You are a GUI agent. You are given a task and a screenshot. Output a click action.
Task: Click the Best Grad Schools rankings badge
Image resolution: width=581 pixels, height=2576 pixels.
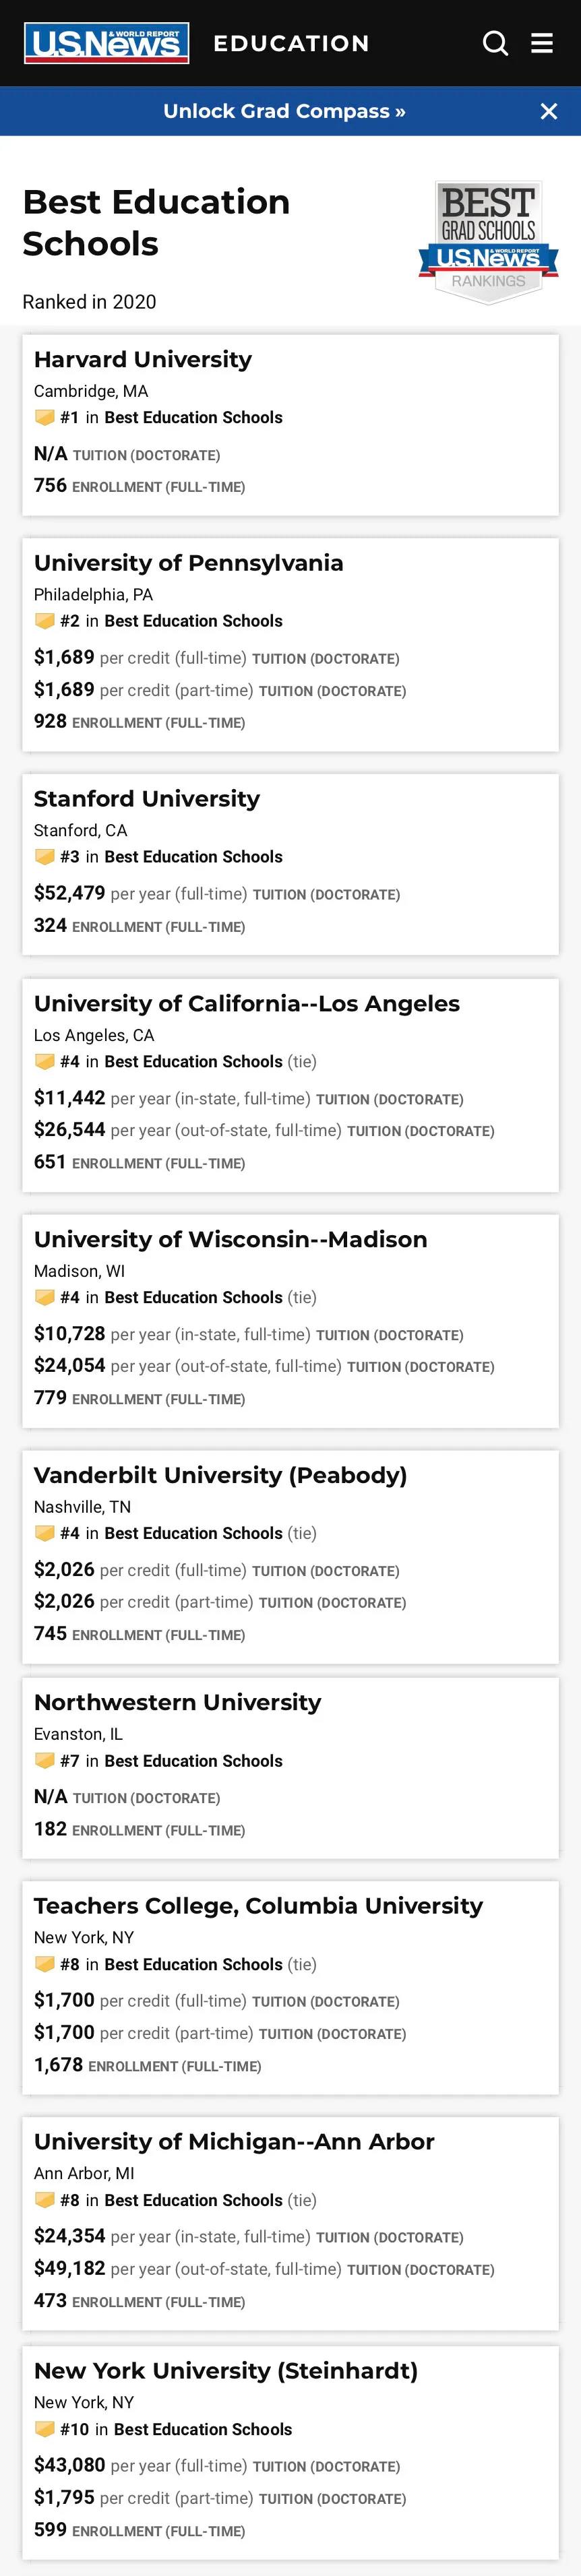click(488, 242)
